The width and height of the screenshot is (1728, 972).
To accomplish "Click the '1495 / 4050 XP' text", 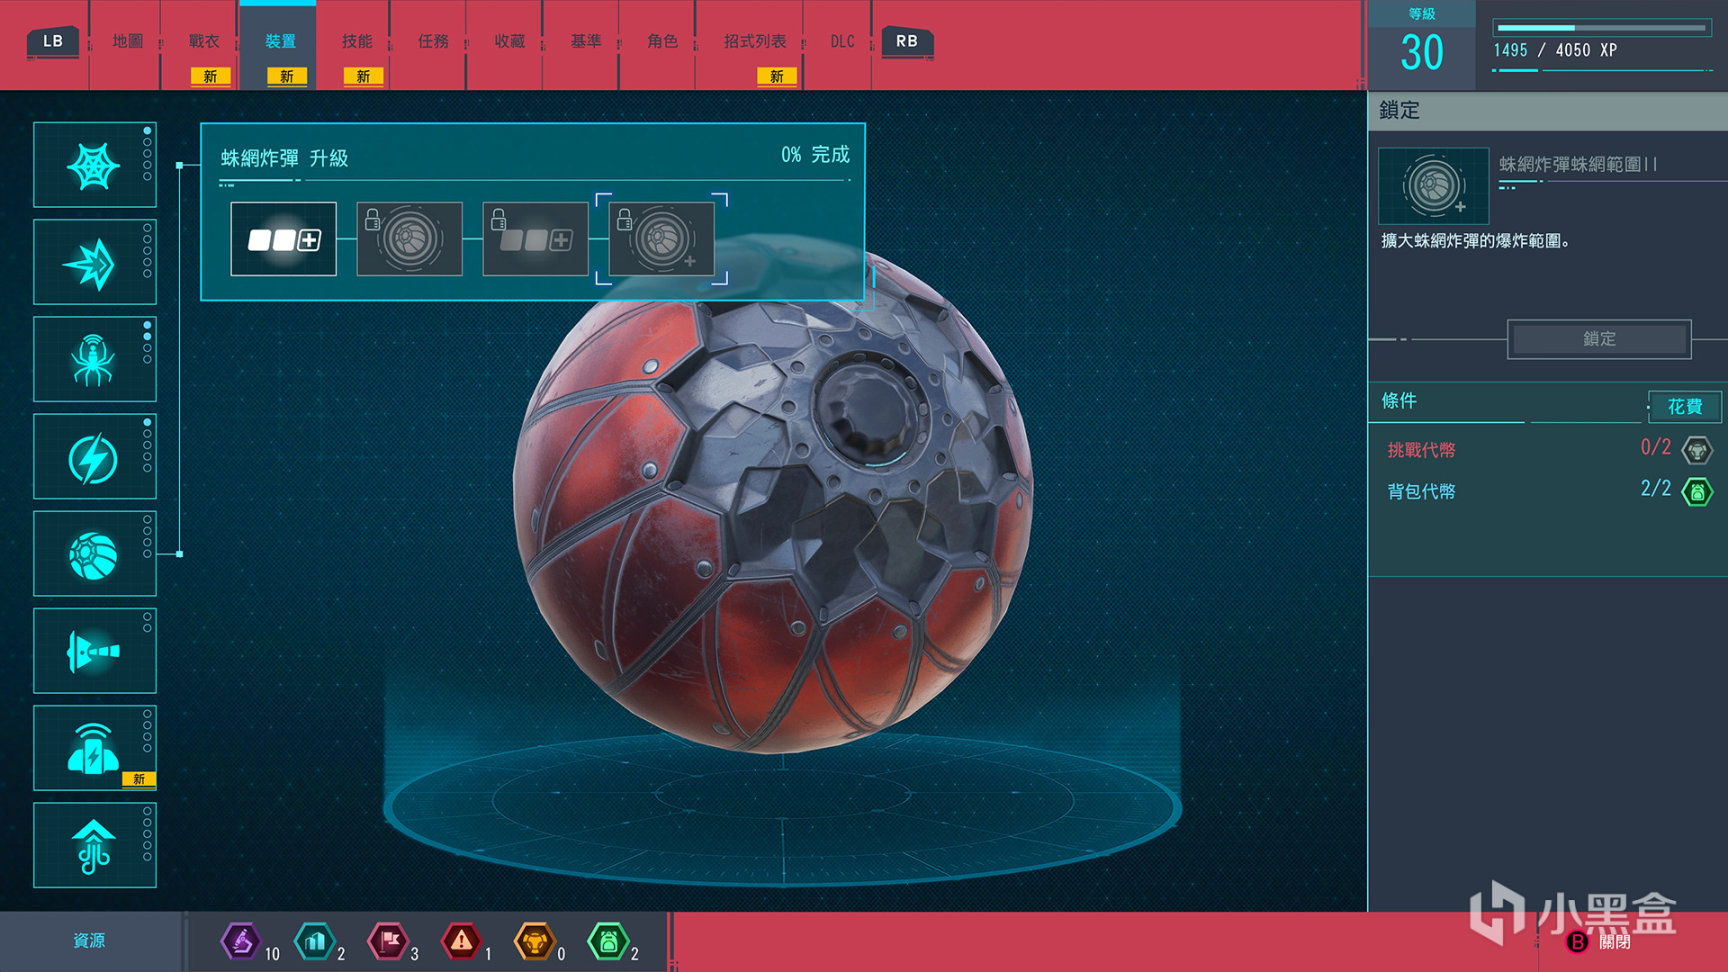I will tap(1555, 50).
